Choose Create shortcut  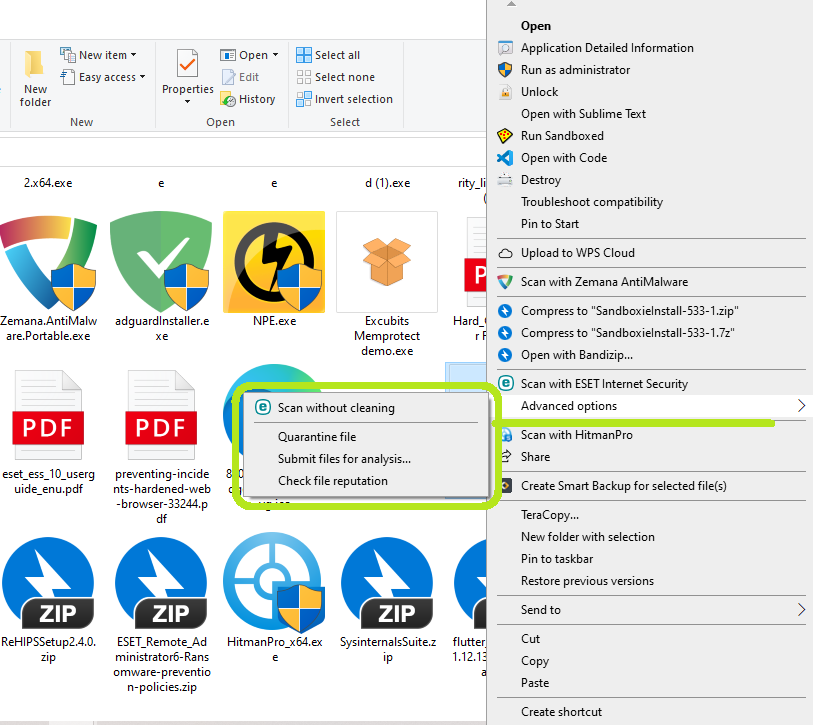[x=650, y=712]
